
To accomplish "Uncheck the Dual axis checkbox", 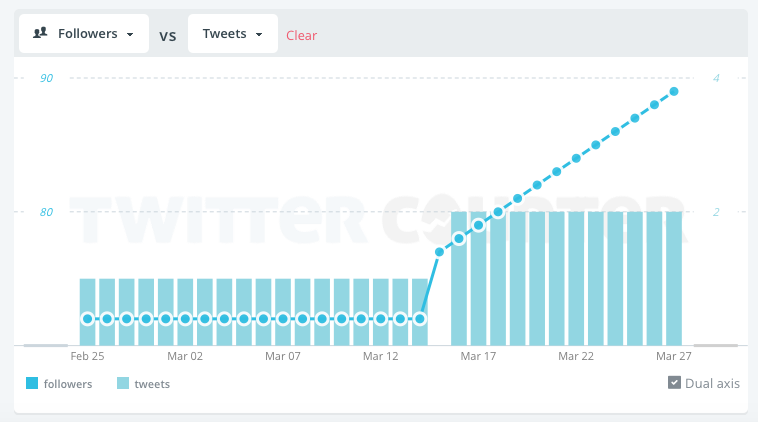I will 674,382.
